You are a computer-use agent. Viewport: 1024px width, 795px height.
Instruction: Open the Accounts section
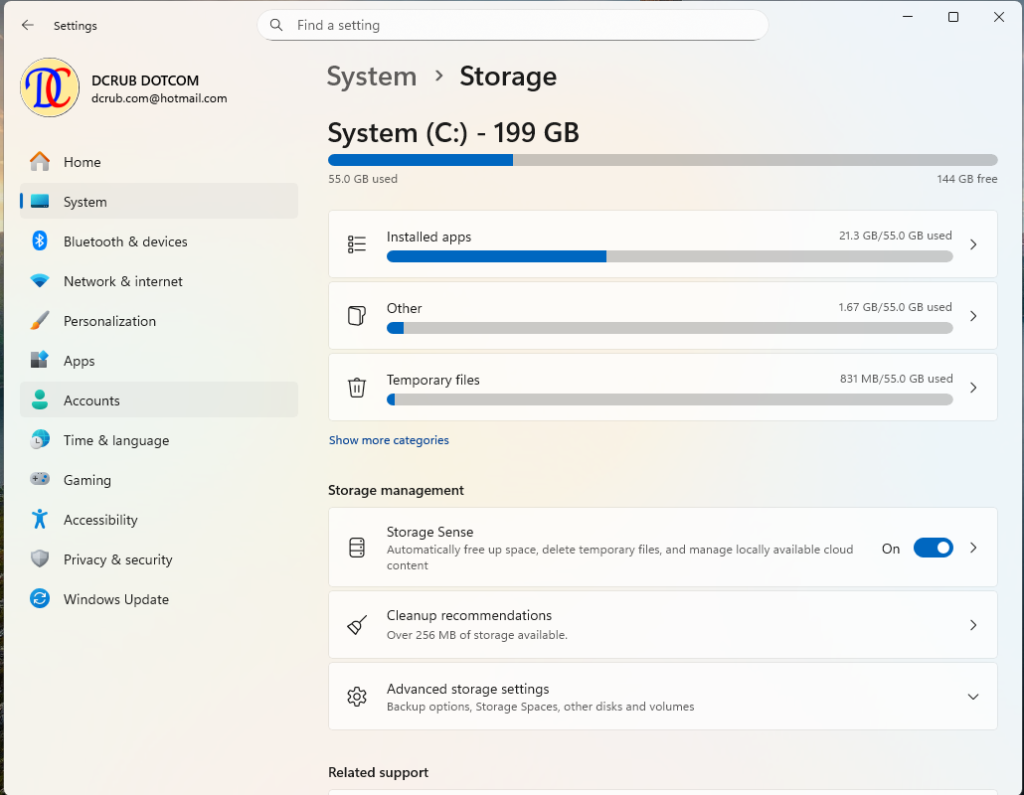[x=159, y=400]
